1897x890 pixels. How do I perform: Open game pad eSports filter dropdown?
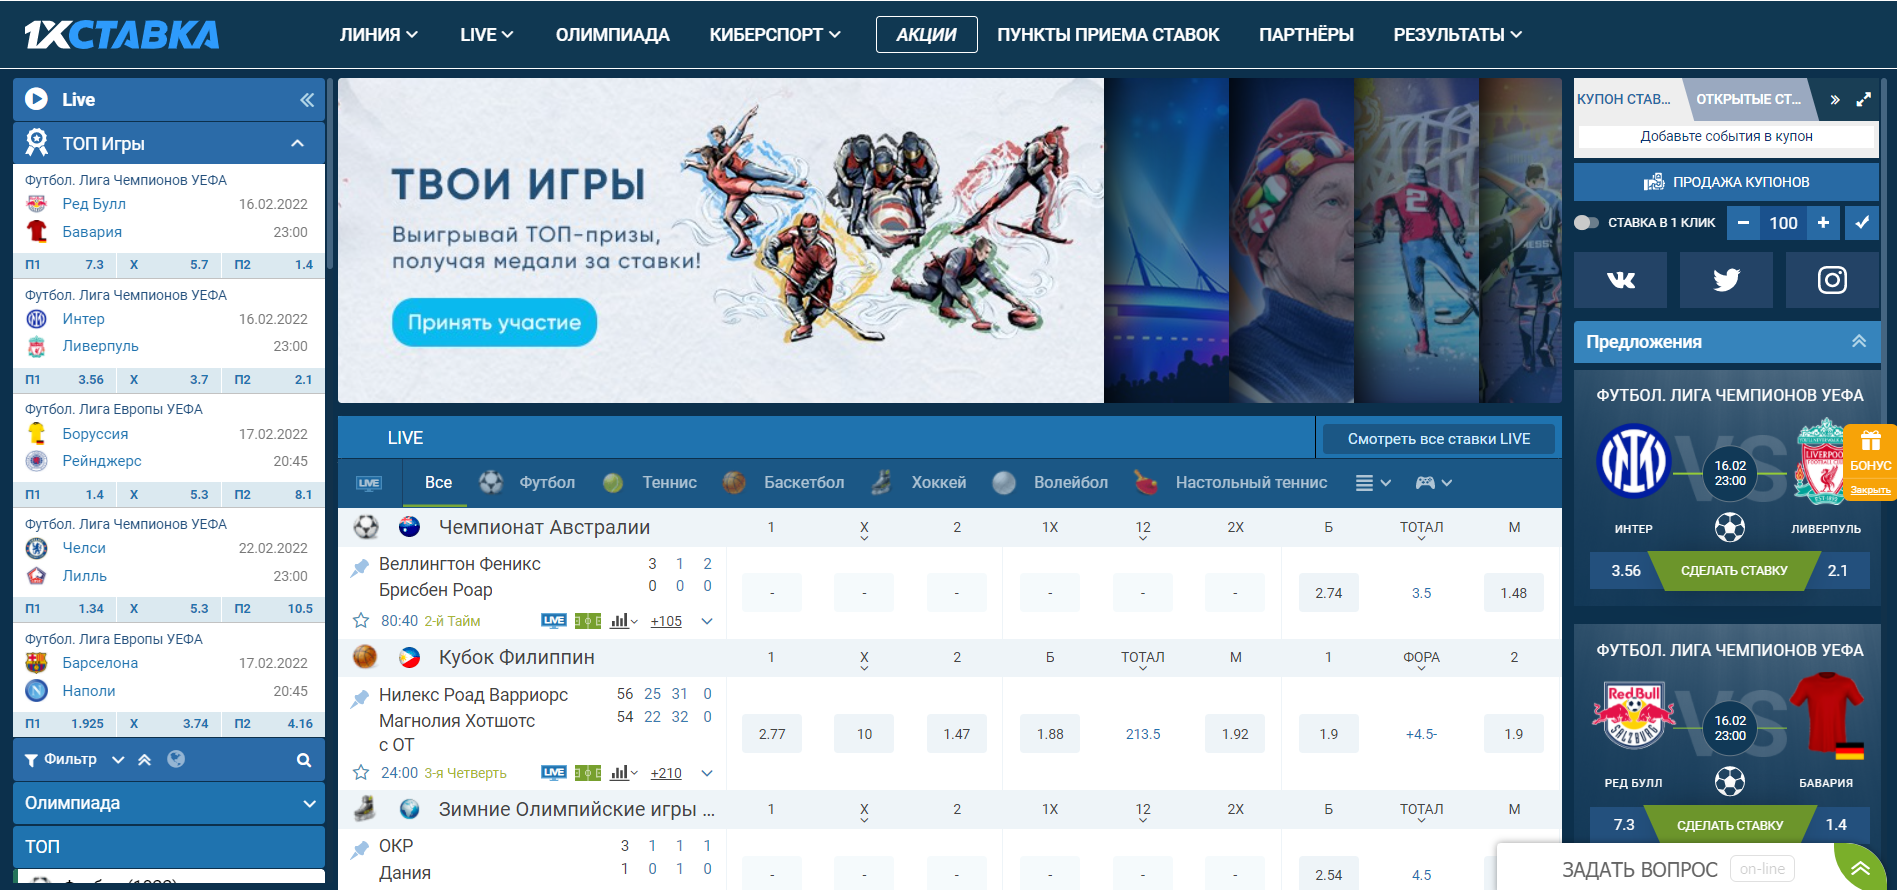pyautogui.click(x=1433, y=483)
